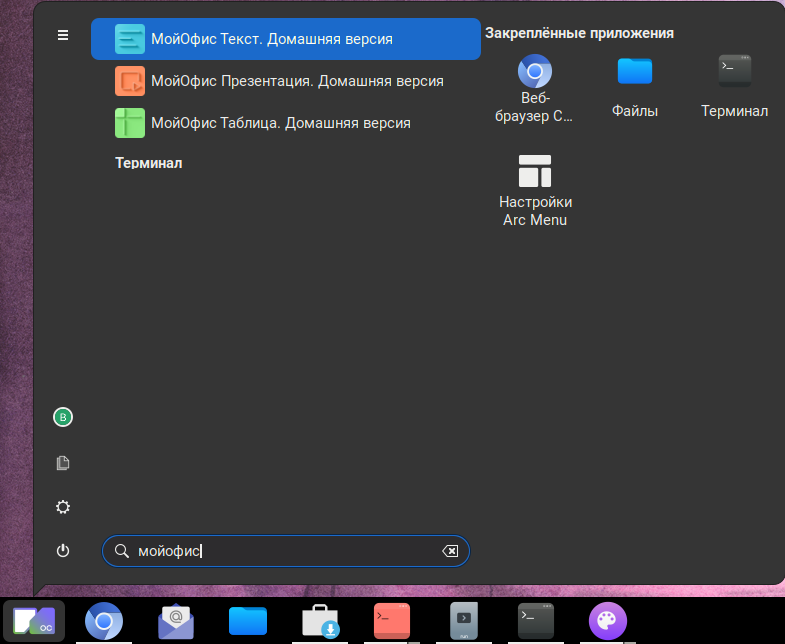The width and height of the screenshot is (785, 644).
Task: Clear the search field text
Action: pos(450,551)
